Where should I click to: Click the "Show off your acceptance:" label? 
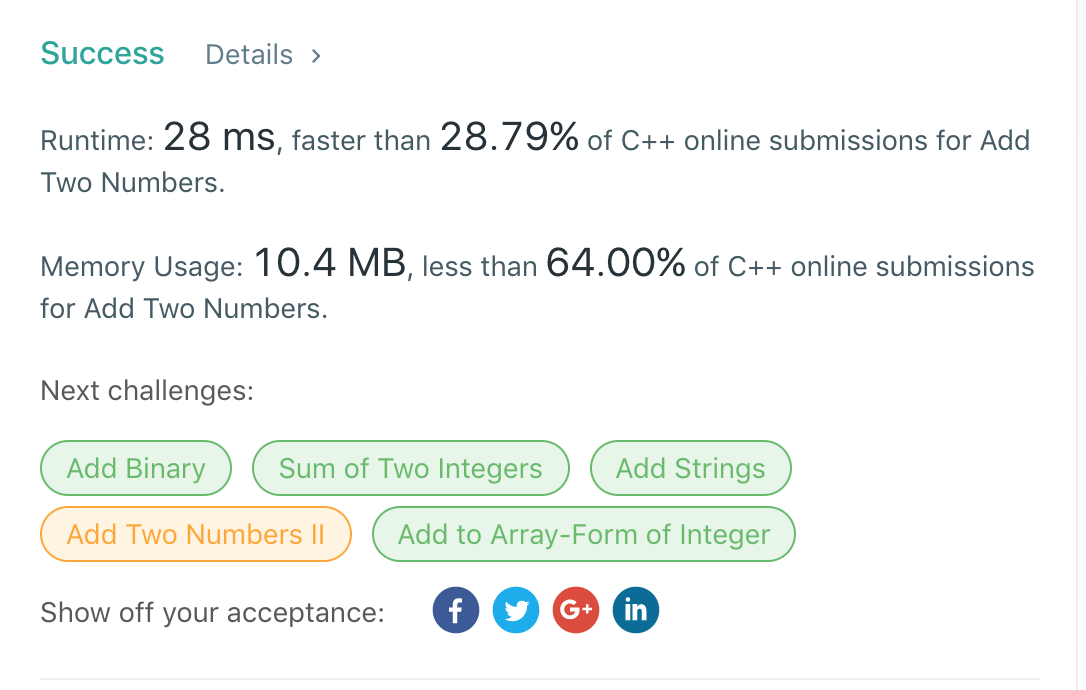[x=212, y=612]
